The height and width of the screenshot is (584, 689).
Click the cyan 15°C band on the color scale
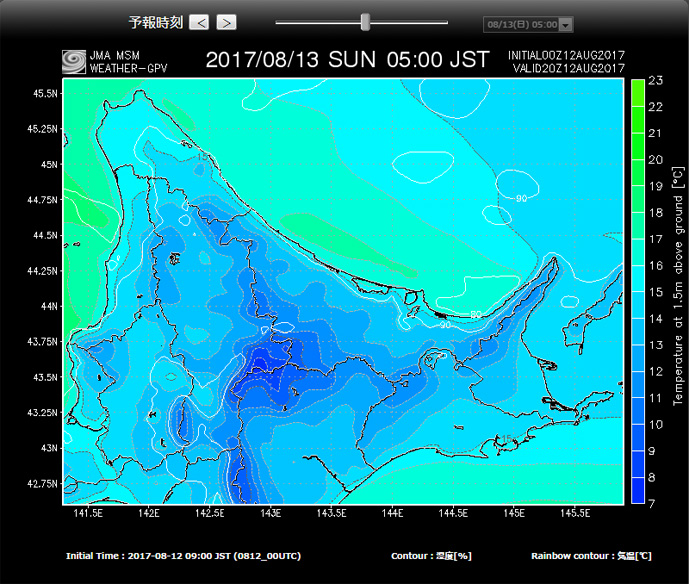point(636,292)
